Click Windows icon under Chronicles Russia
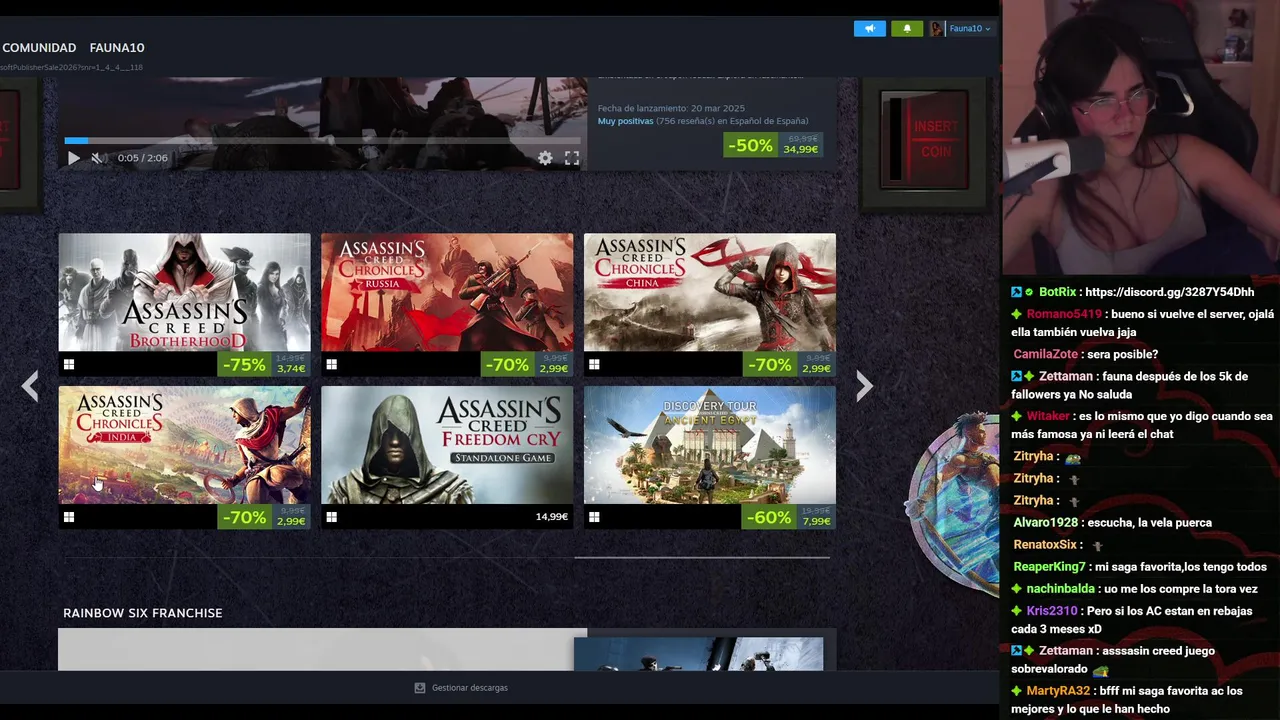 coord(332,365)
